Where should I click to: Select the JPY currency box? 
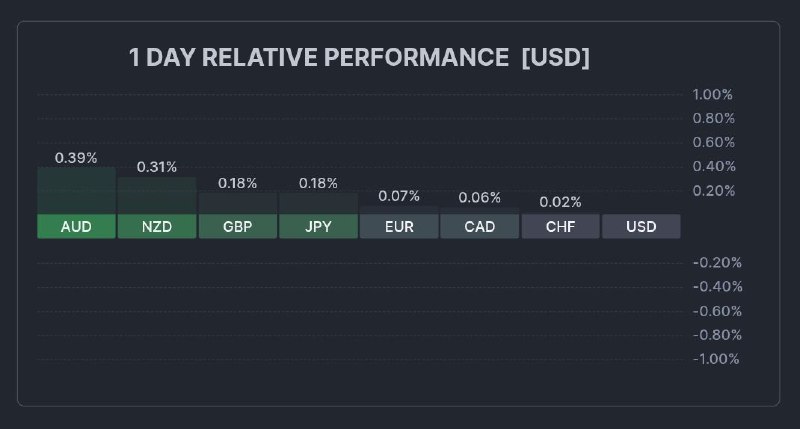[318, 227]
